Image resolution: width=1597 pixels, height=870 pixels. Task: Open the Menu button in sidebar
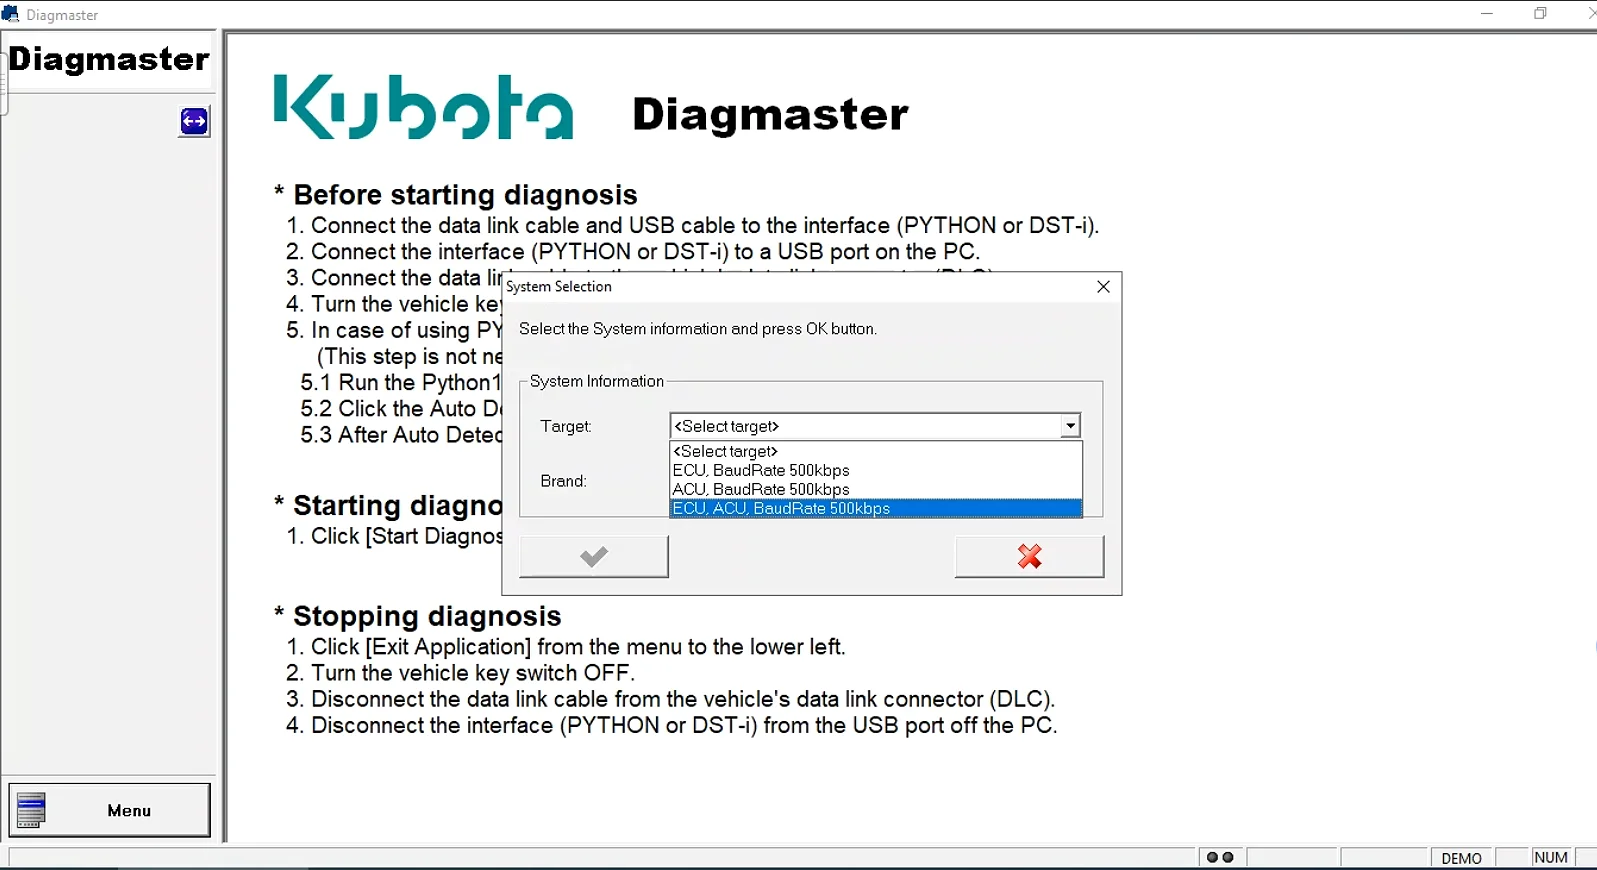click(110, 810)
